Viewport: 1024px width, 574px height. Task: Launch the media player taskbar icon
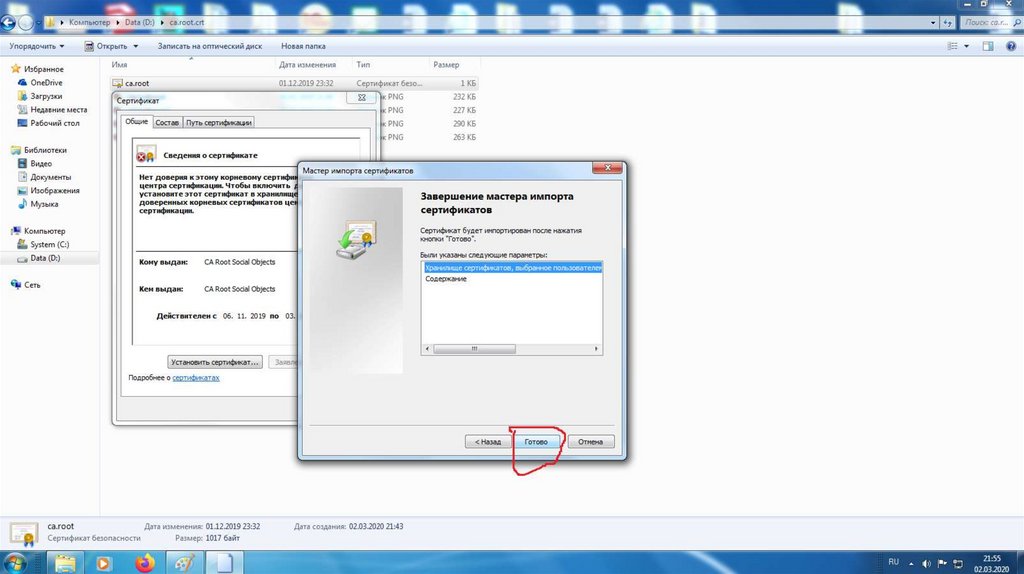tap(104, 562)
